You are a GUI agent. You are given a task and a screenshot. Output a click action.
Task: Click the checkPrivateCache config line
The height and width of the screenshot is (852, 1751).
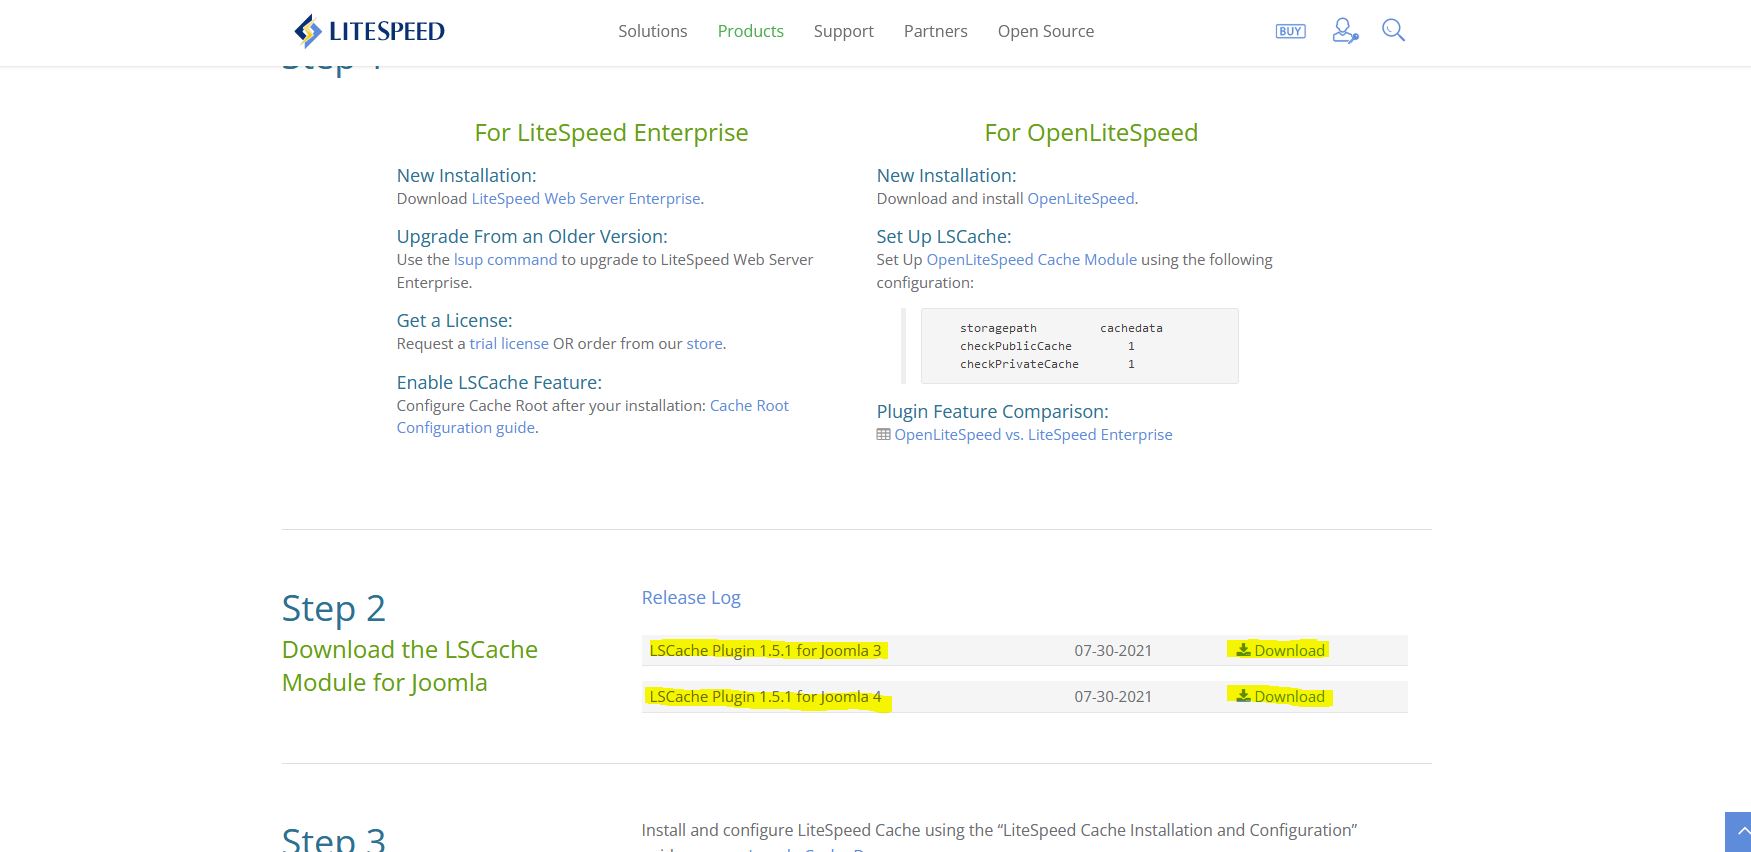point(1047,364)
